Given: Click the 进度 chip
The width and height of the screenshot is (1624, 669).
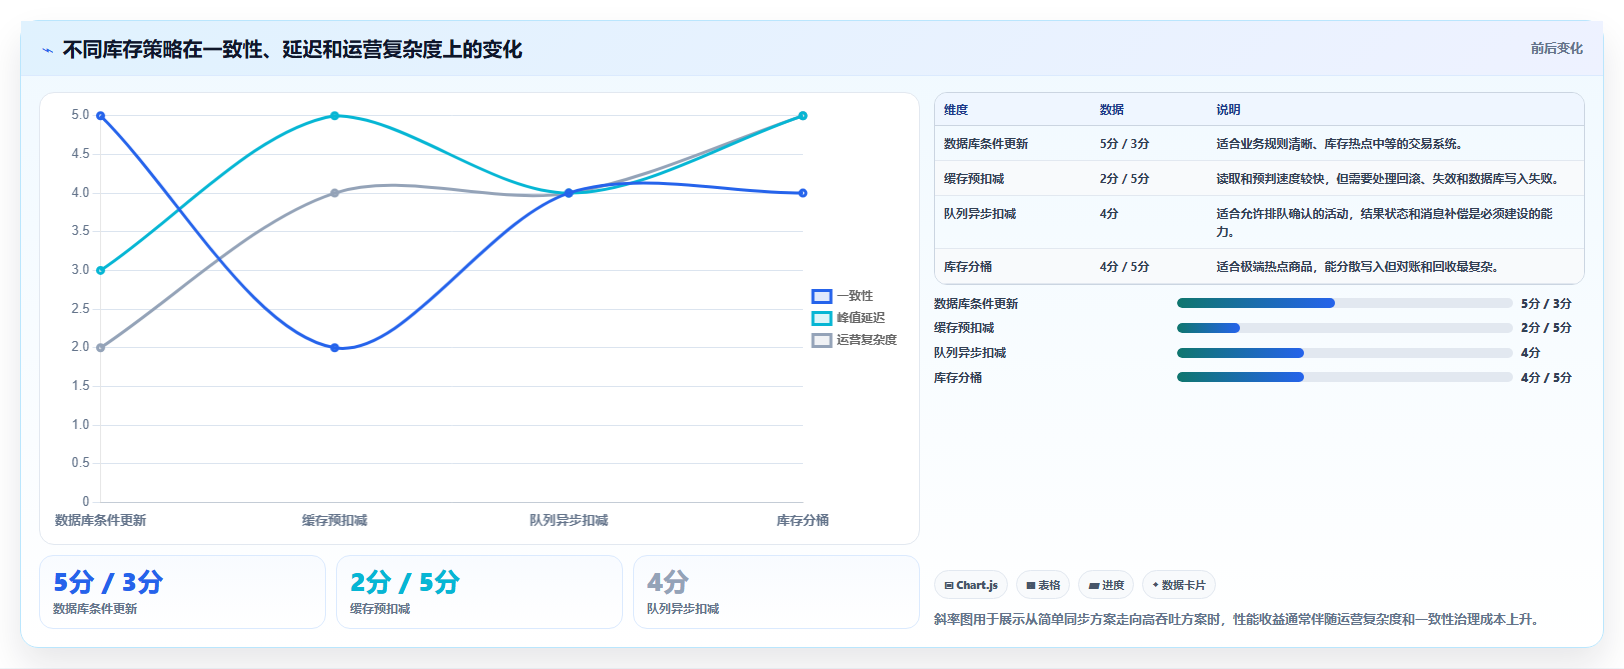Looking at the screenshot, I should 1106,585.
